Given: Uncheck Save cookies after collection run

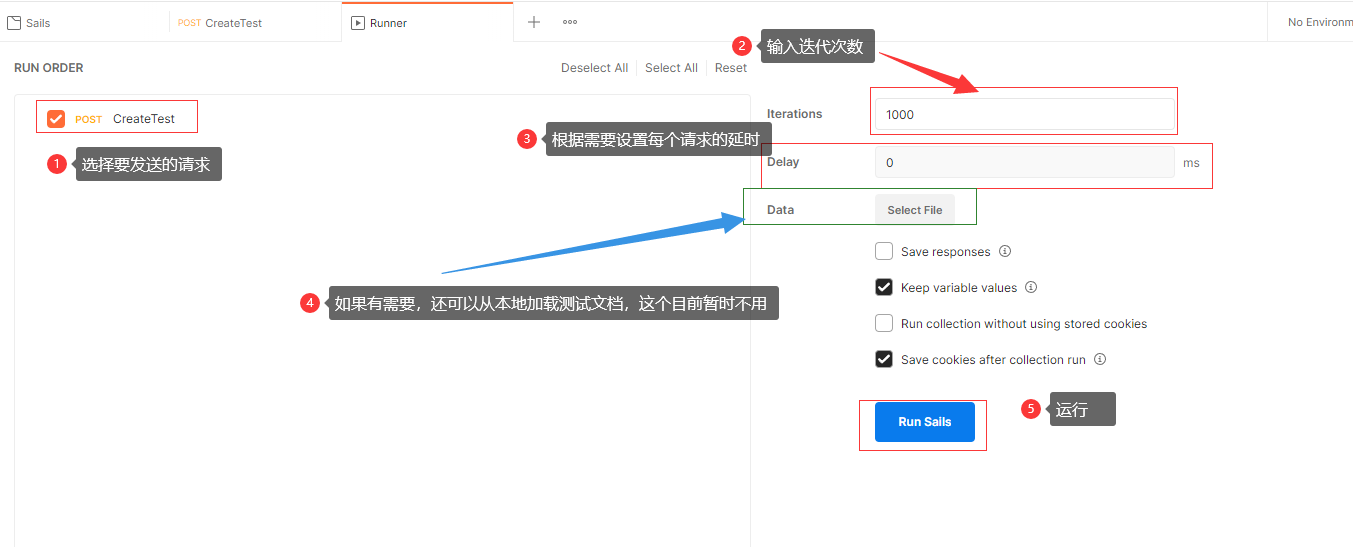Looking at the screenshot, I should [x=884, y=359].
